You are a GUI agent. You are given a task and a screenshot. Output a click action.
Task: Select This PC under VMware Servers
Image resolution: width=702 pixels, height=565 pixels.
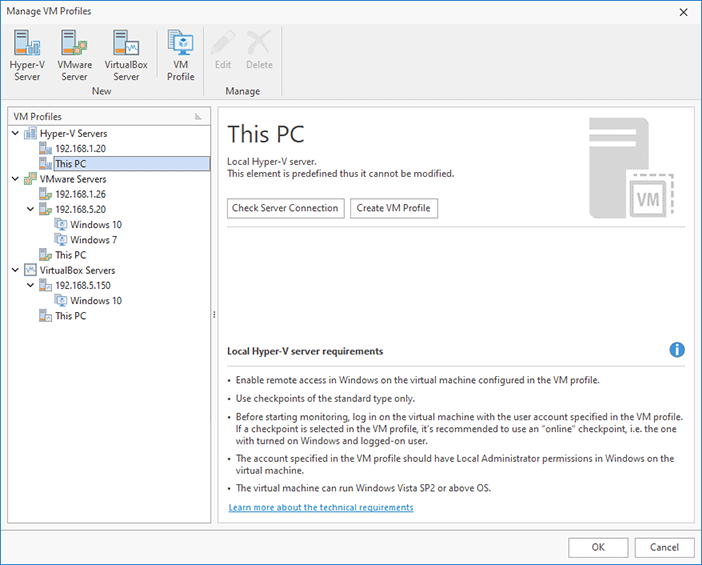(70, 255)
